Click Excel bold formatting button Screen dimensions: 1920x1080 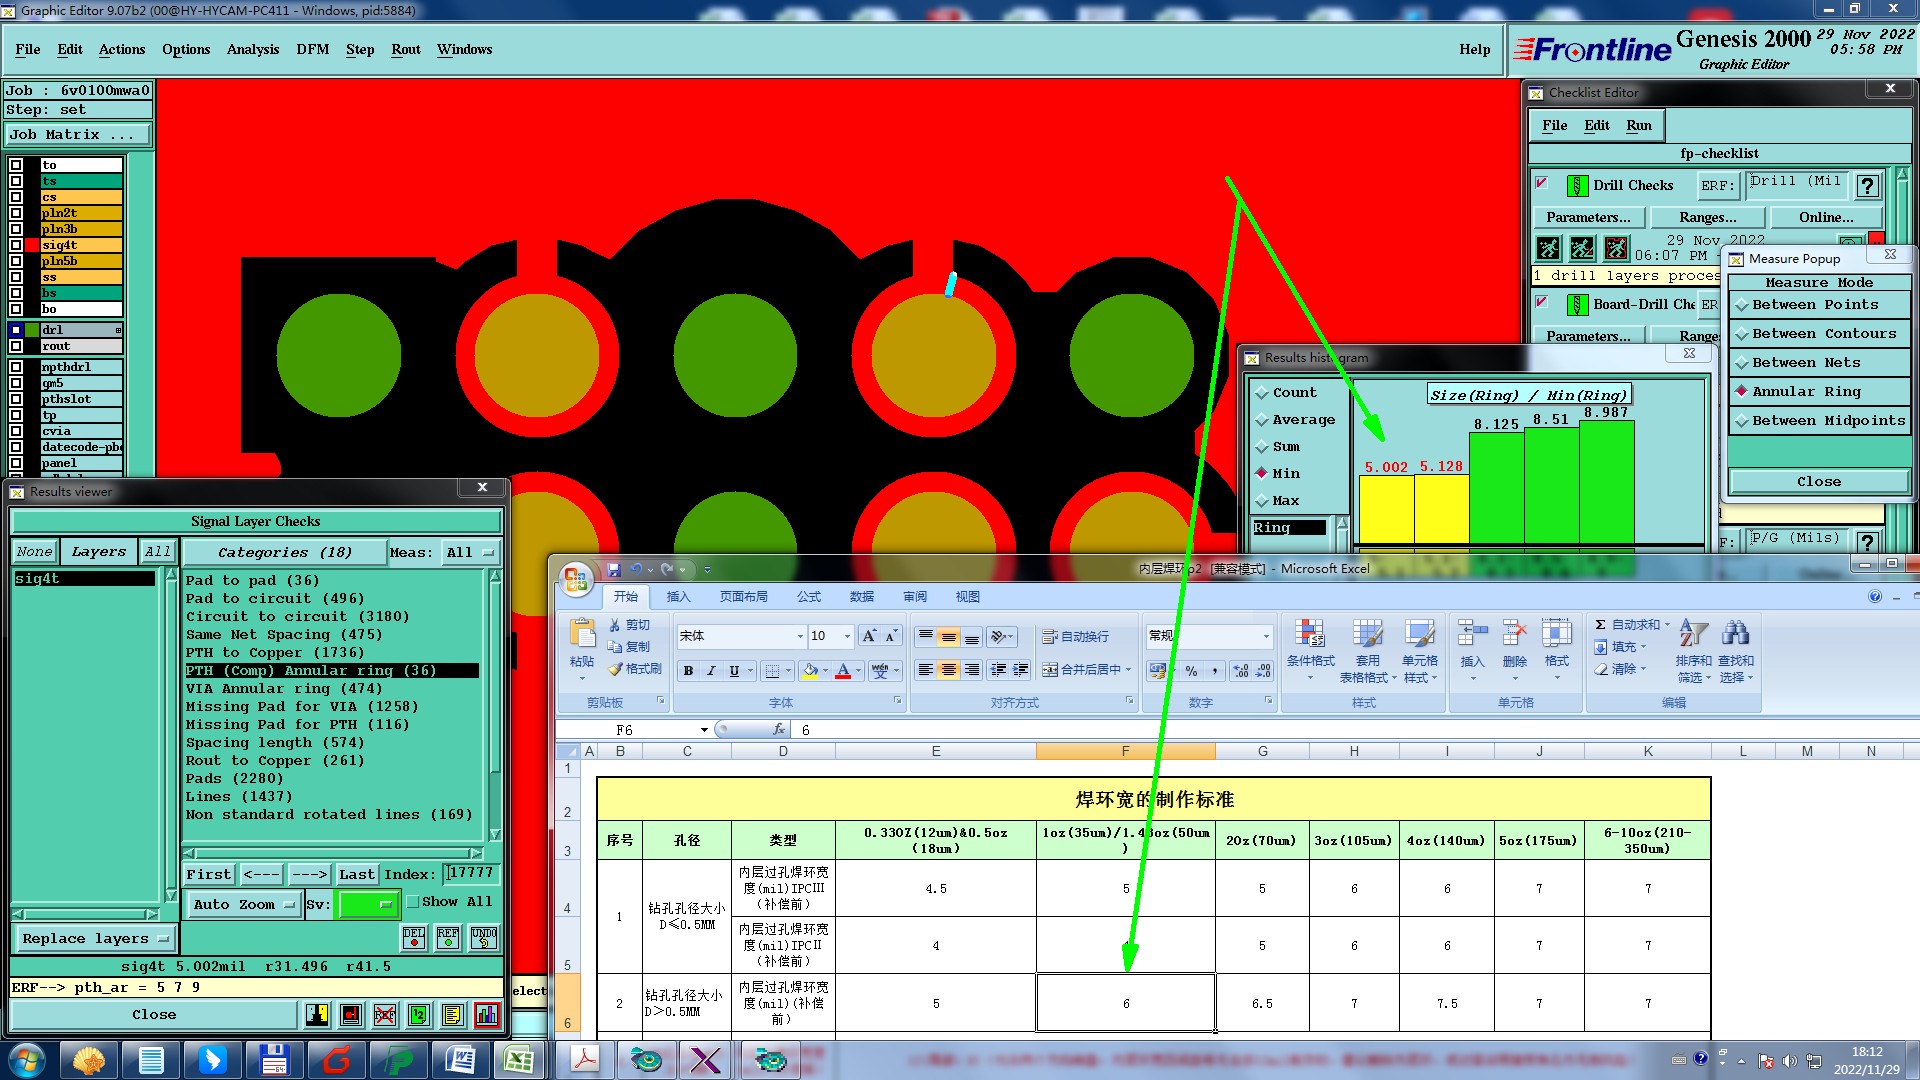(x=688, y=671)
